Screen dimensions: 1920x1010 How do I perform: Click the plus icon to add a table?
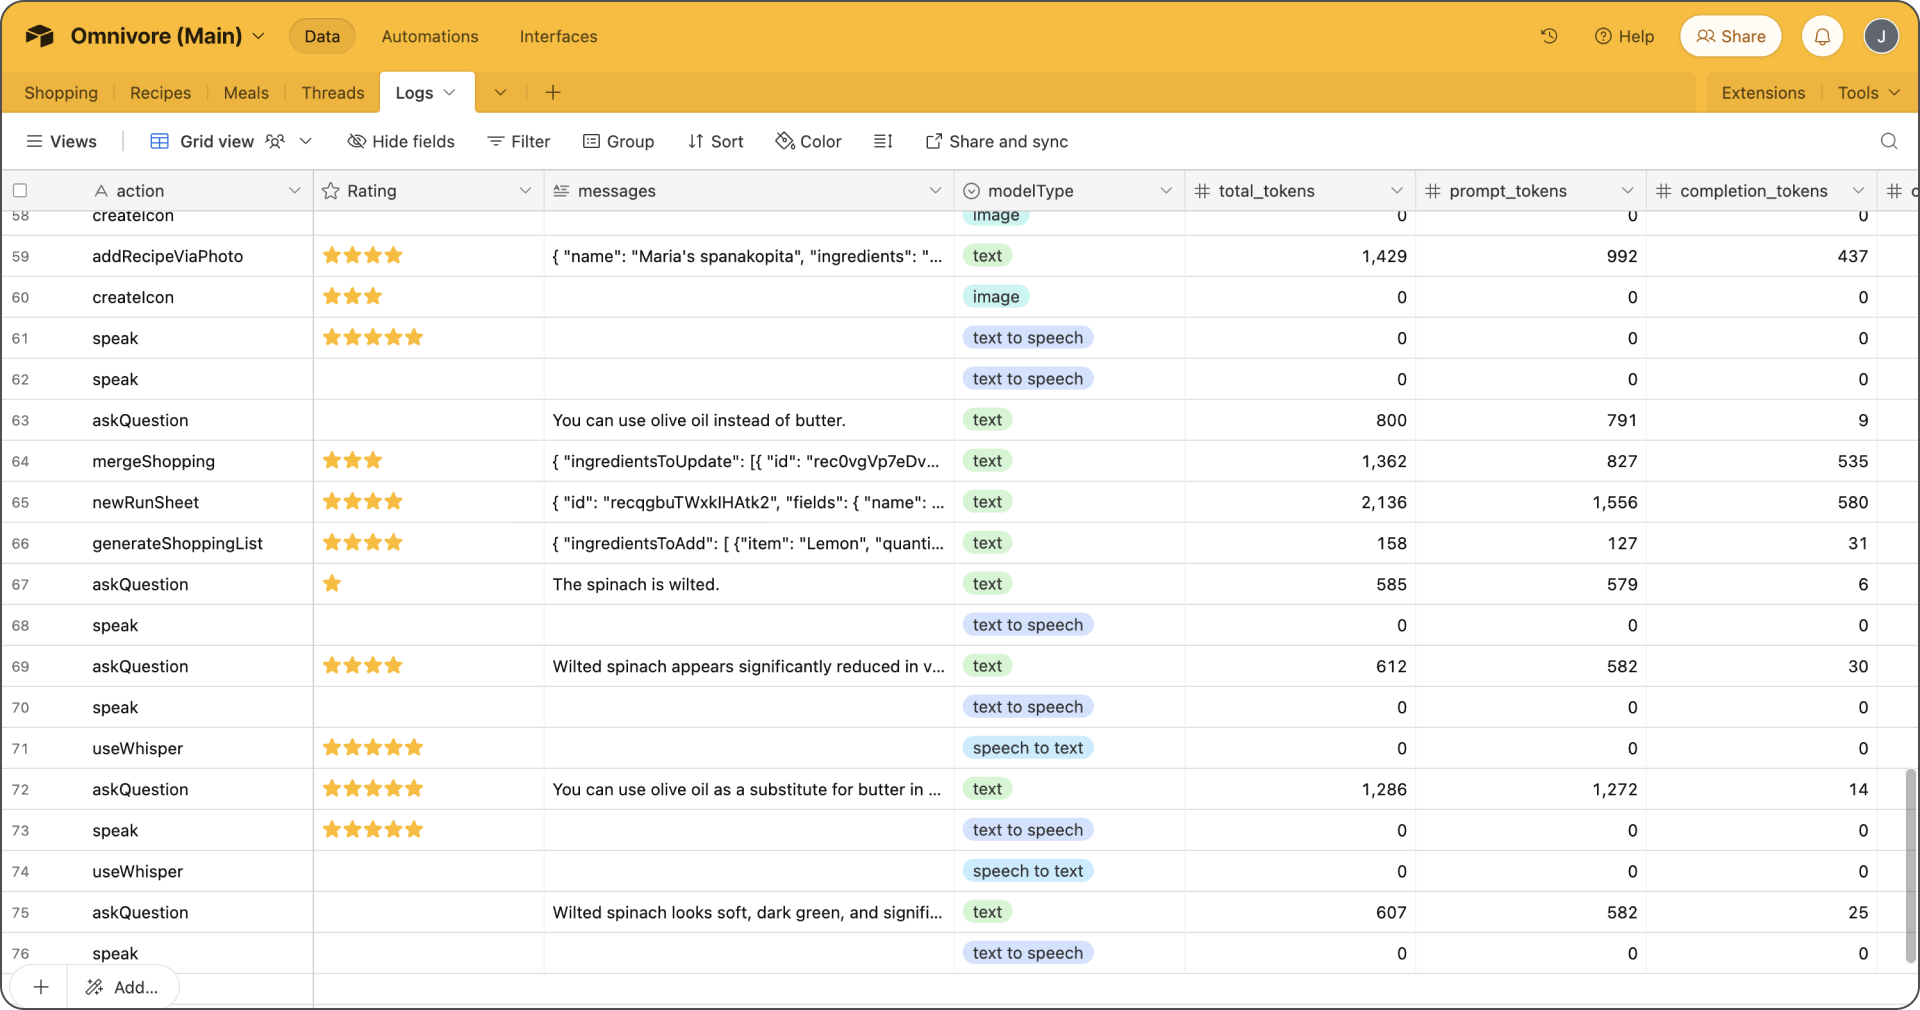click(553, 92)
